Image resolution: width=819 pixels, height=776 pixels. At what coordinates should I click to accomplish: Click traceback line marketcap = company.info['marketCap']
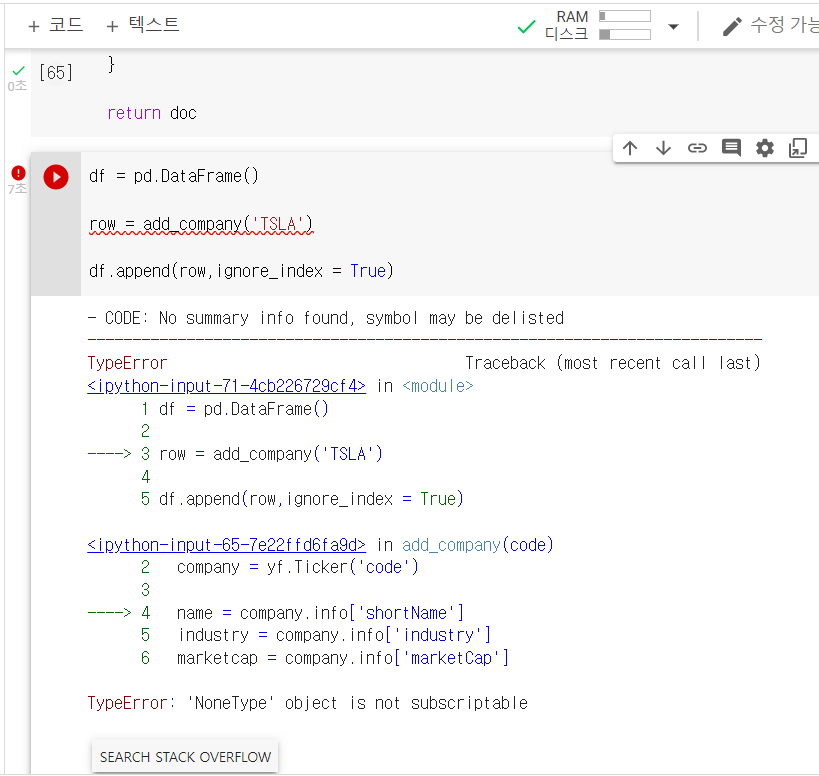coord(343,658)
